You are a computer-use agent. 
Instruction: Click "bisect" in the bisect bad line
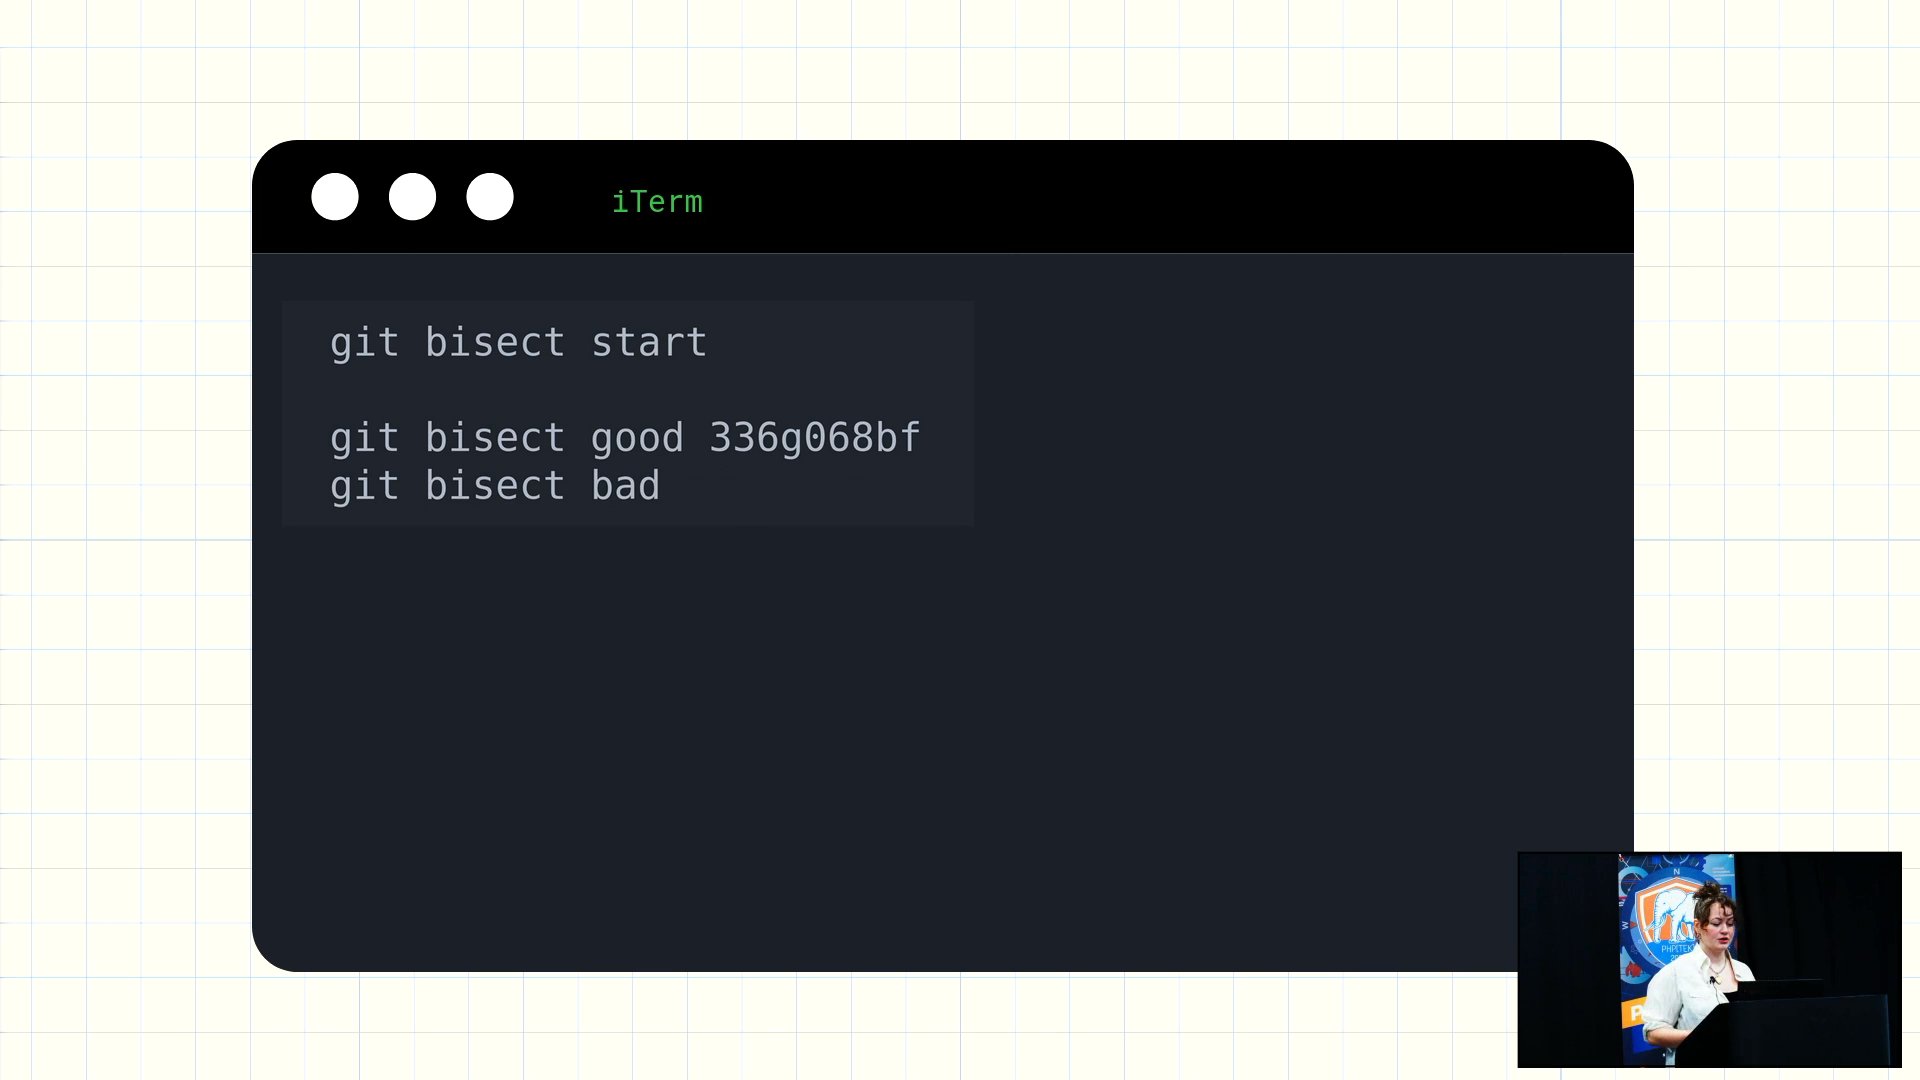tap(495, 486)
